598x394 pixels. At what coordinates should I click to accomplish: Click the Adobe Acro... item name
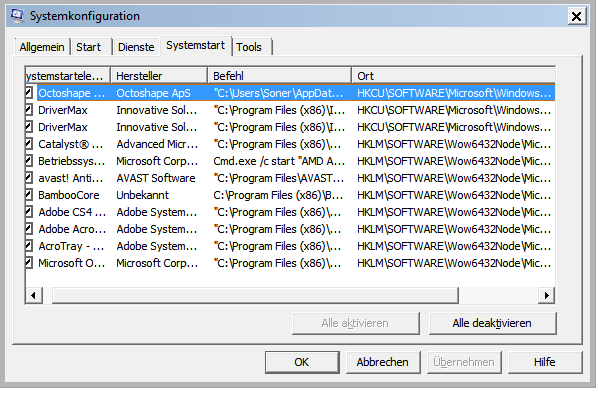click(72, 229)
